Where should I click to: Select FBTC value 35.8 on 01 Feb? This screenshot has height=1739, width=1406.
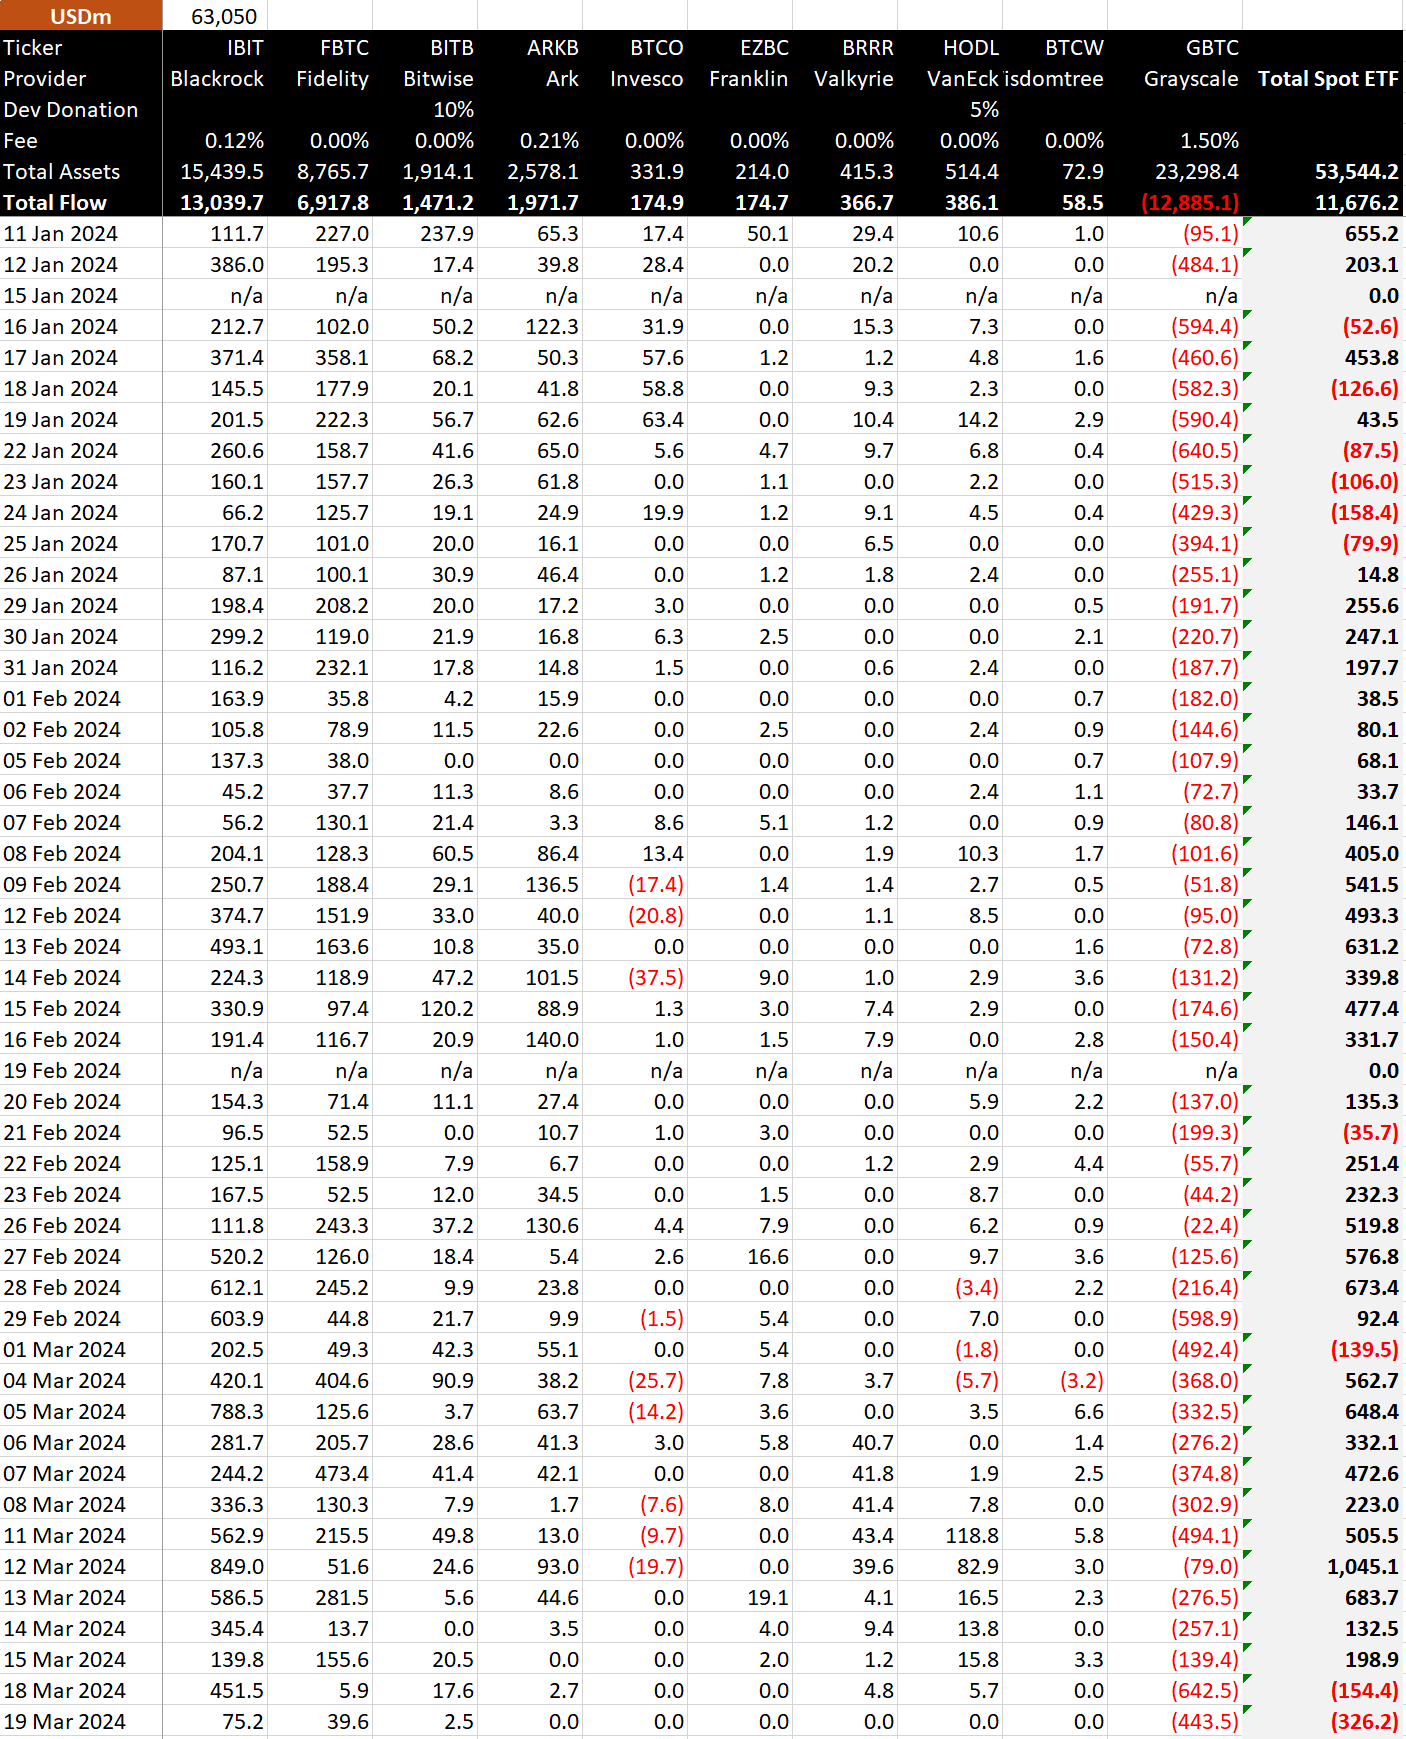[x=347, y=699]
